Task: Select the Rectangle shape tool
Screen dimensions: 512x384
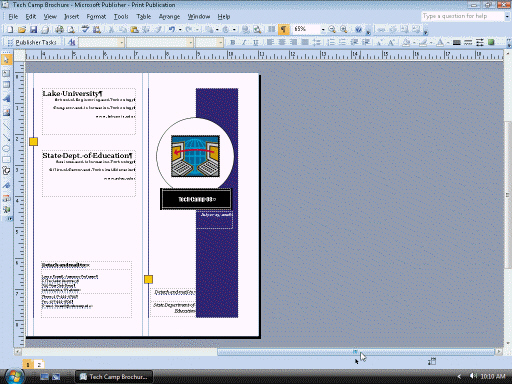Action: 6,160
